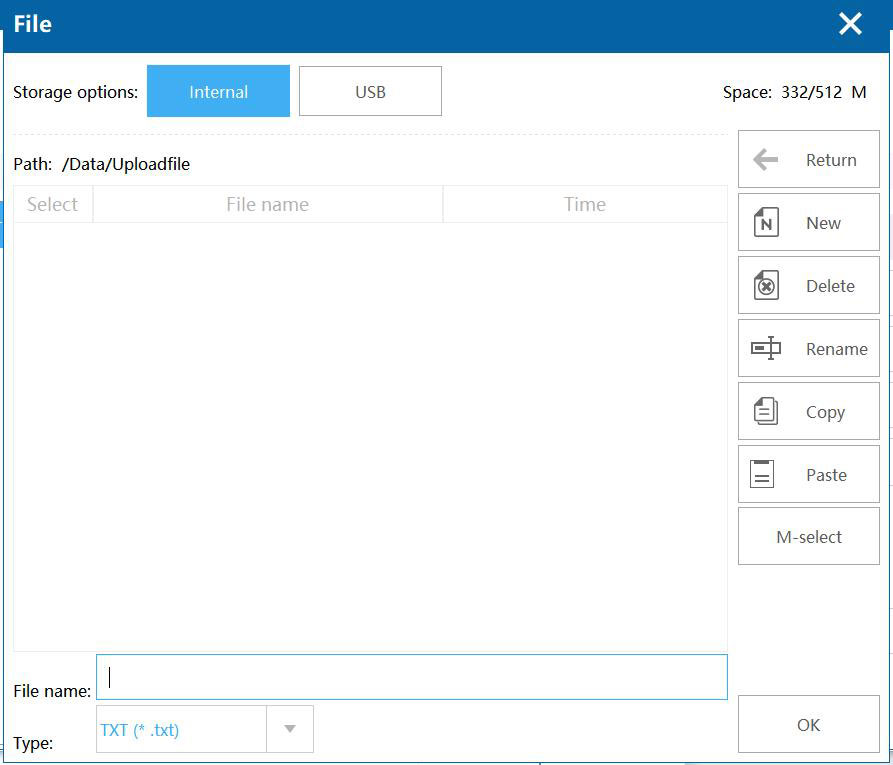
Task: Confirm with the OK button
Action: point(809,725)
